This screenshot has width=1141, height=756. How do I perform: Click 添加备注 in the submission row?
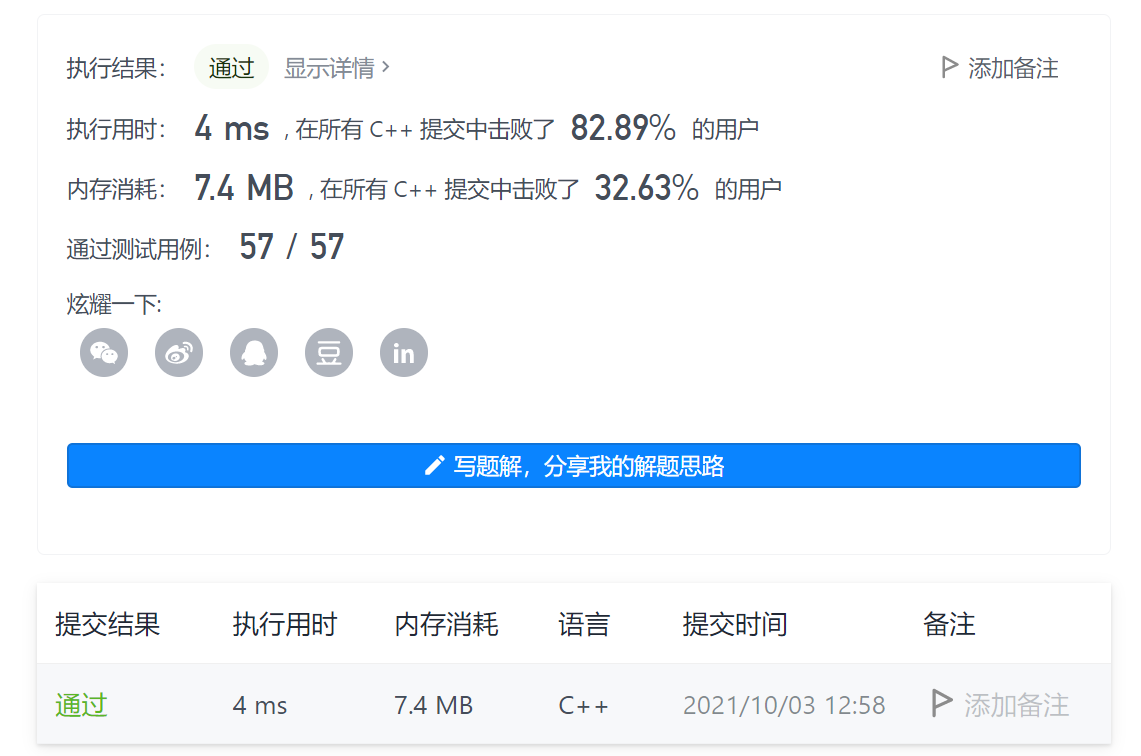tap(1017, 705)
